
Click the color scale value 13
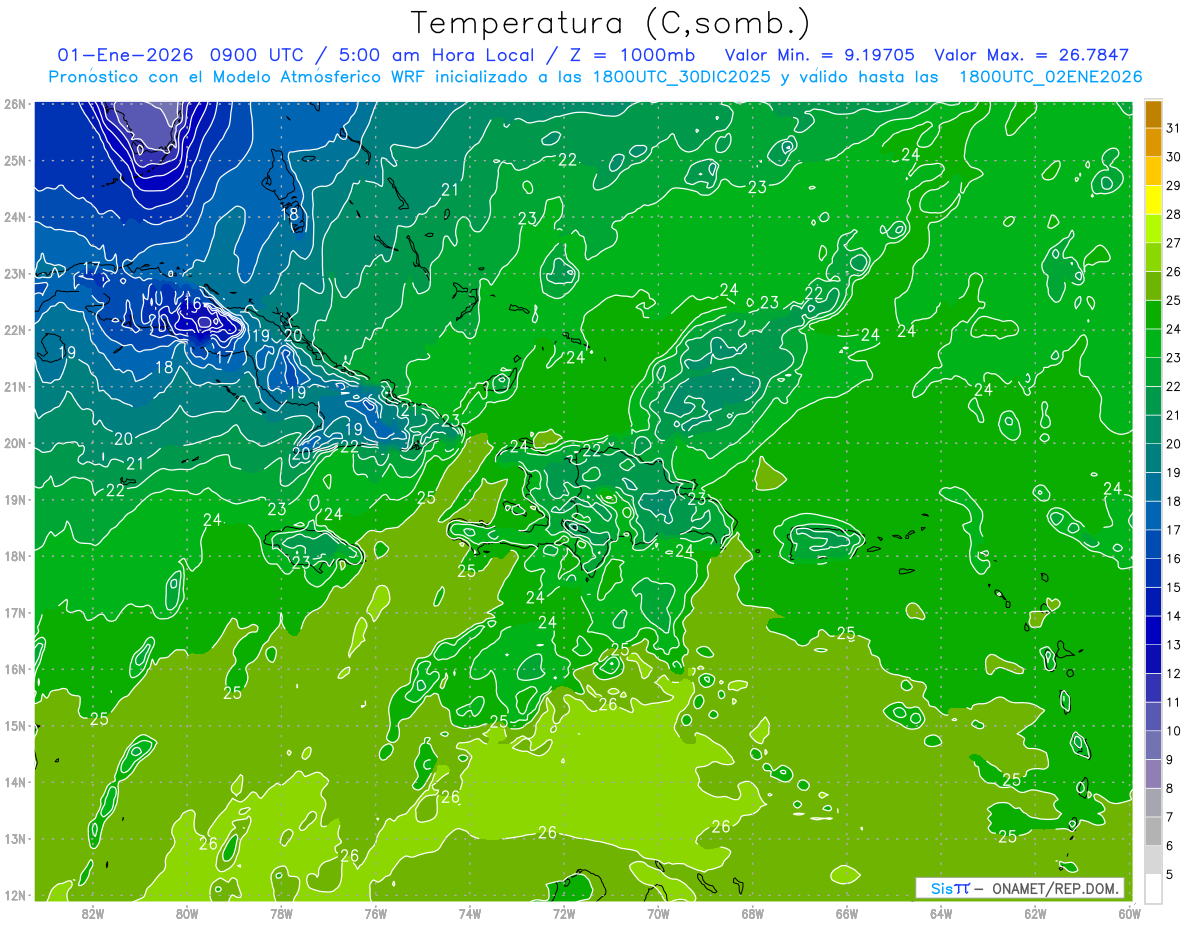[1173, 645]
